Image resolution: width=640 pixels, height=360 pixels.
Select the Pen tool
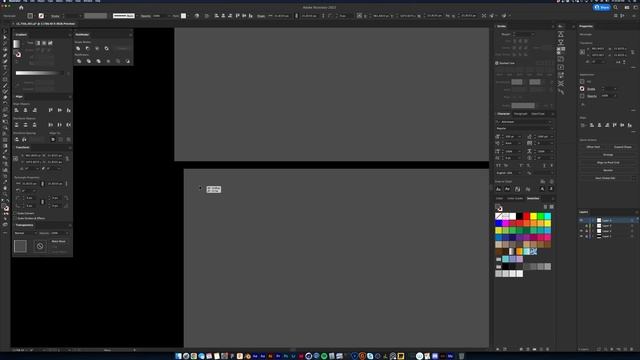pyautogui.click(x=5, y=55)
